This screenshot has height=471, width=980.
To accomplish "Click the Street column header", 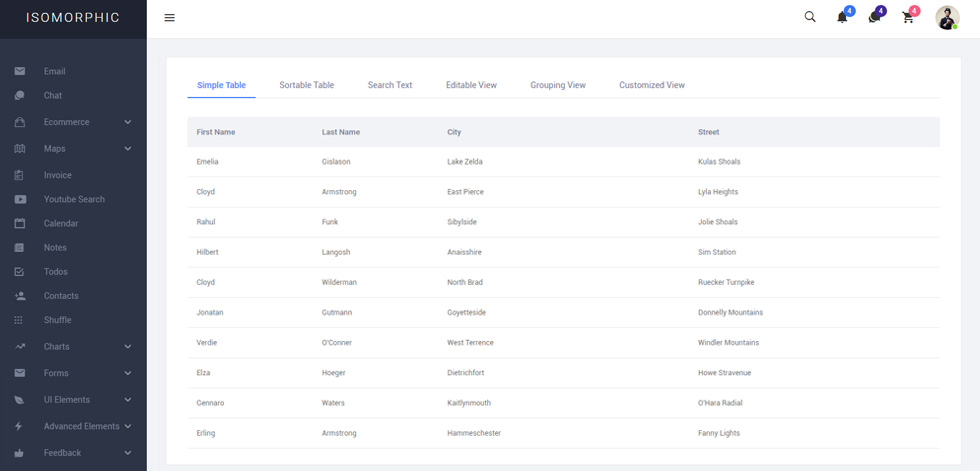I will (709, 132).
